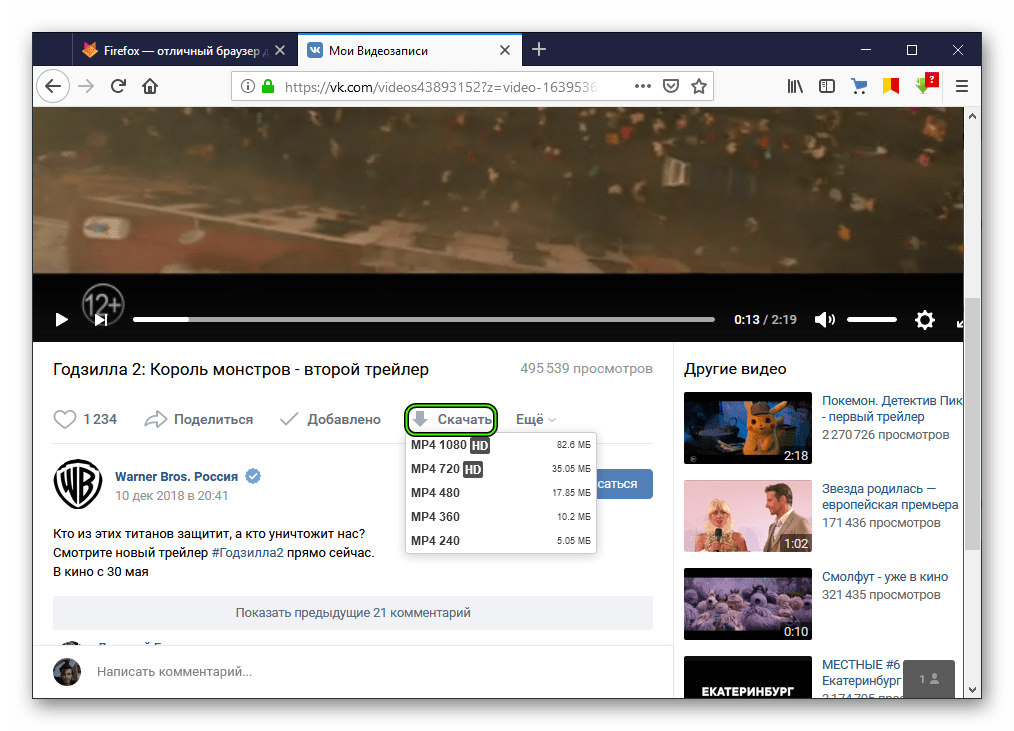Open the Warner Bros. Россия channel link
This screenshot has width=1014, height=731.
pos(177,477)
